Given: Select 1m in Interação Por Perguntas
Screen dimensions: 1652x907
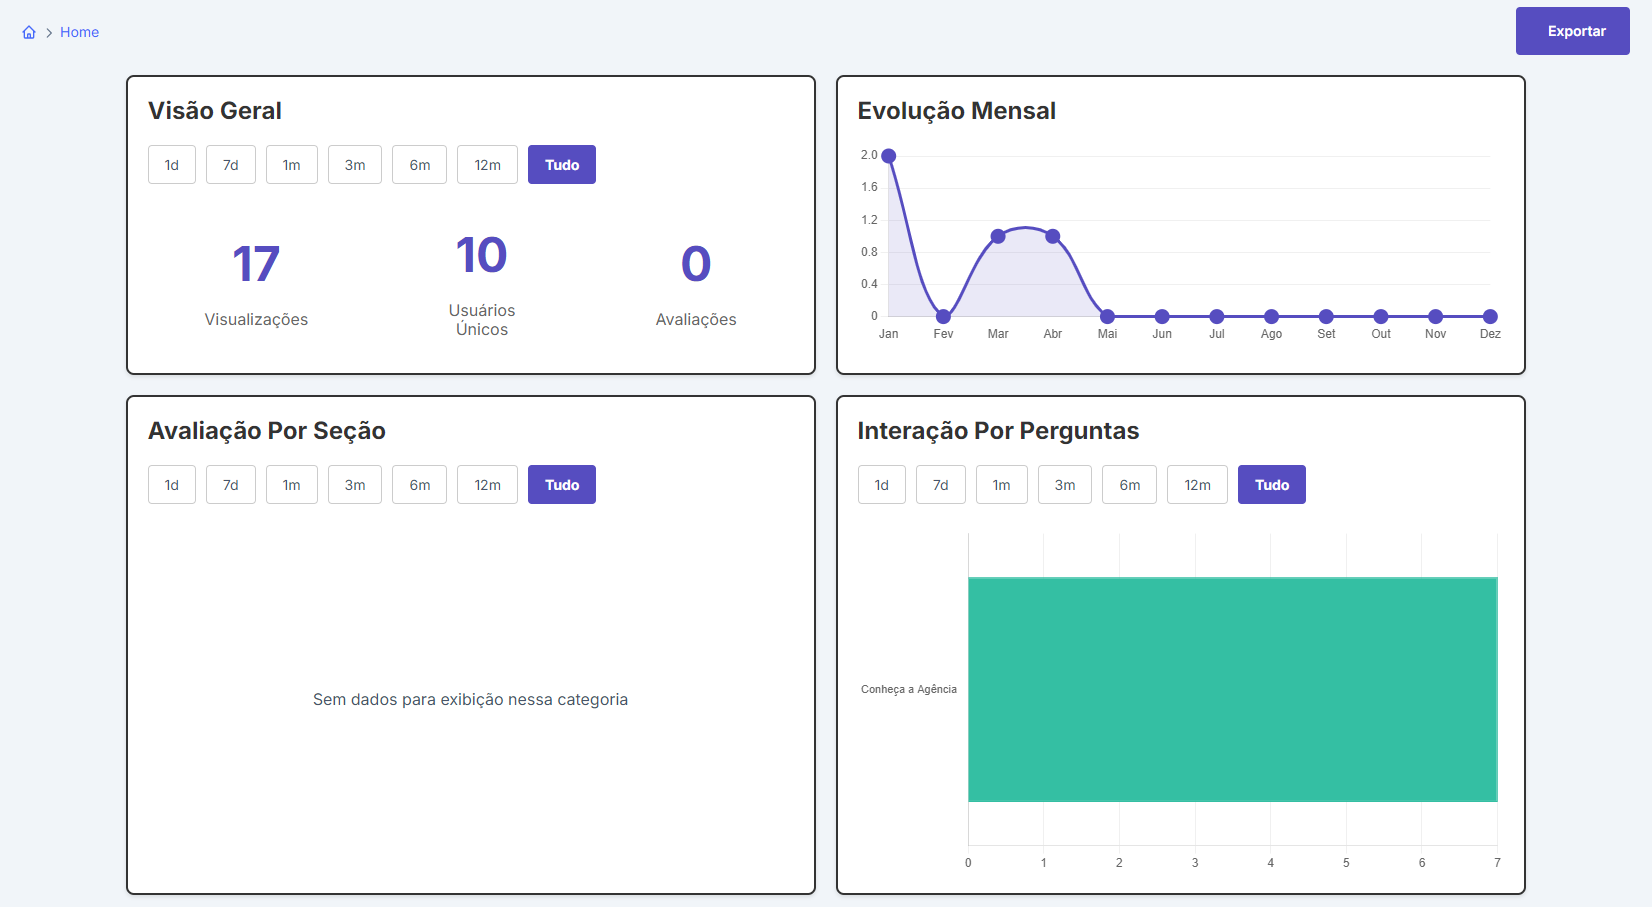Looking at the screenshot, I should 1001,485.
